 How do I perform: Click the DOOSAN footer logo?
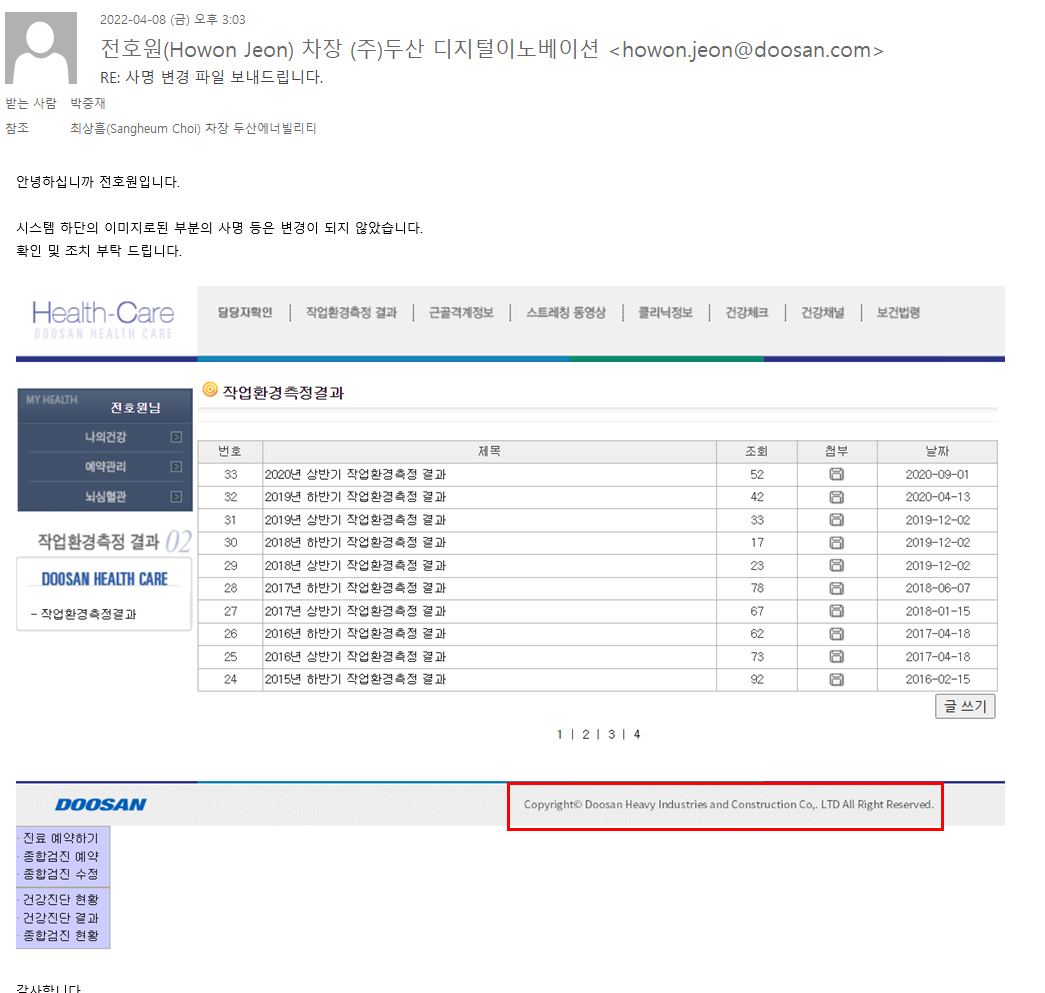point(101,805)
